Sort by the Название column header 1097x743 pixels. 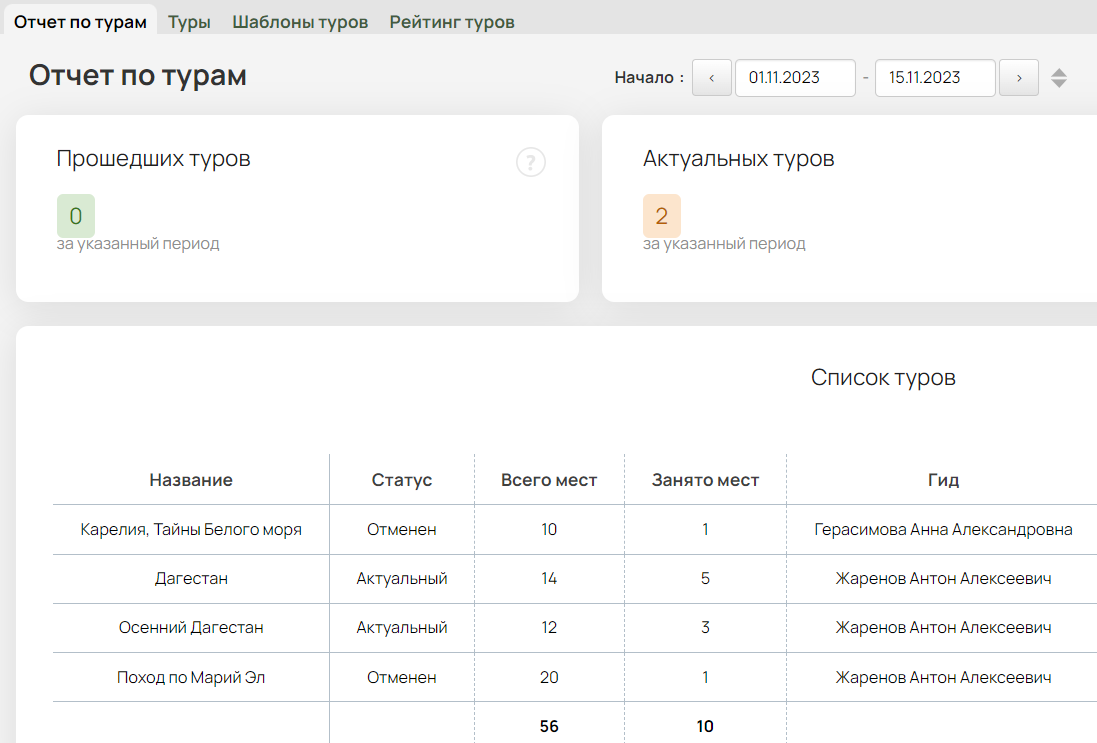[x=191, y=480]
